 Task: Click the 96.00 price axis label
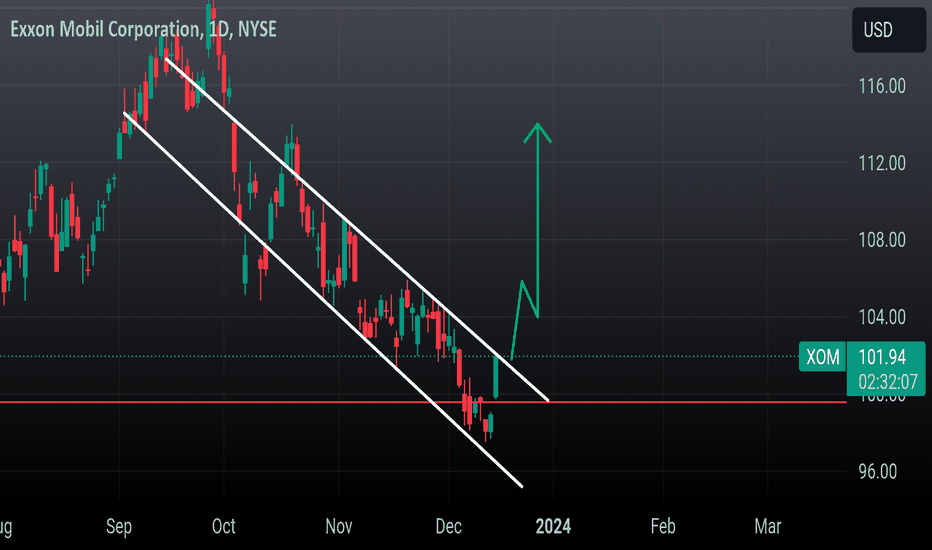pos(878,472)
